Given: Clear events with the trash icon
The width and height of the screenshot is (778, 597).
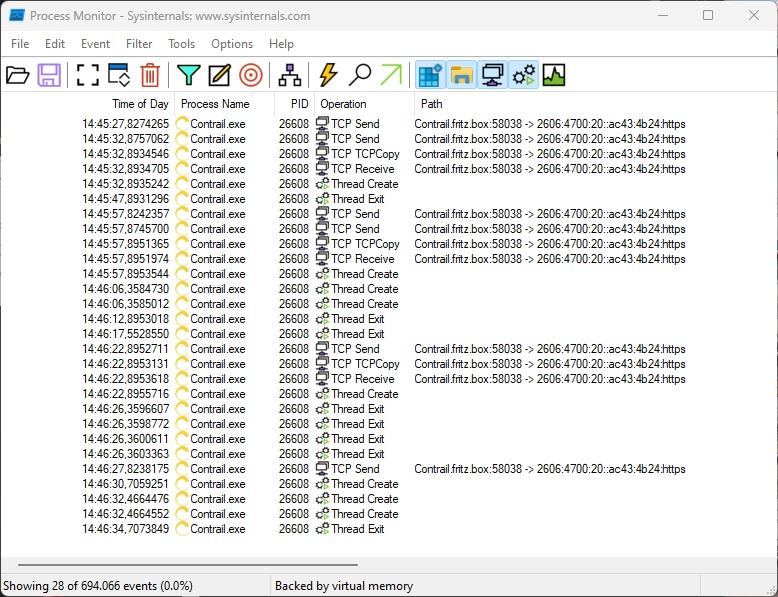Looking at the screenshot, I should [x=150, y=75].
